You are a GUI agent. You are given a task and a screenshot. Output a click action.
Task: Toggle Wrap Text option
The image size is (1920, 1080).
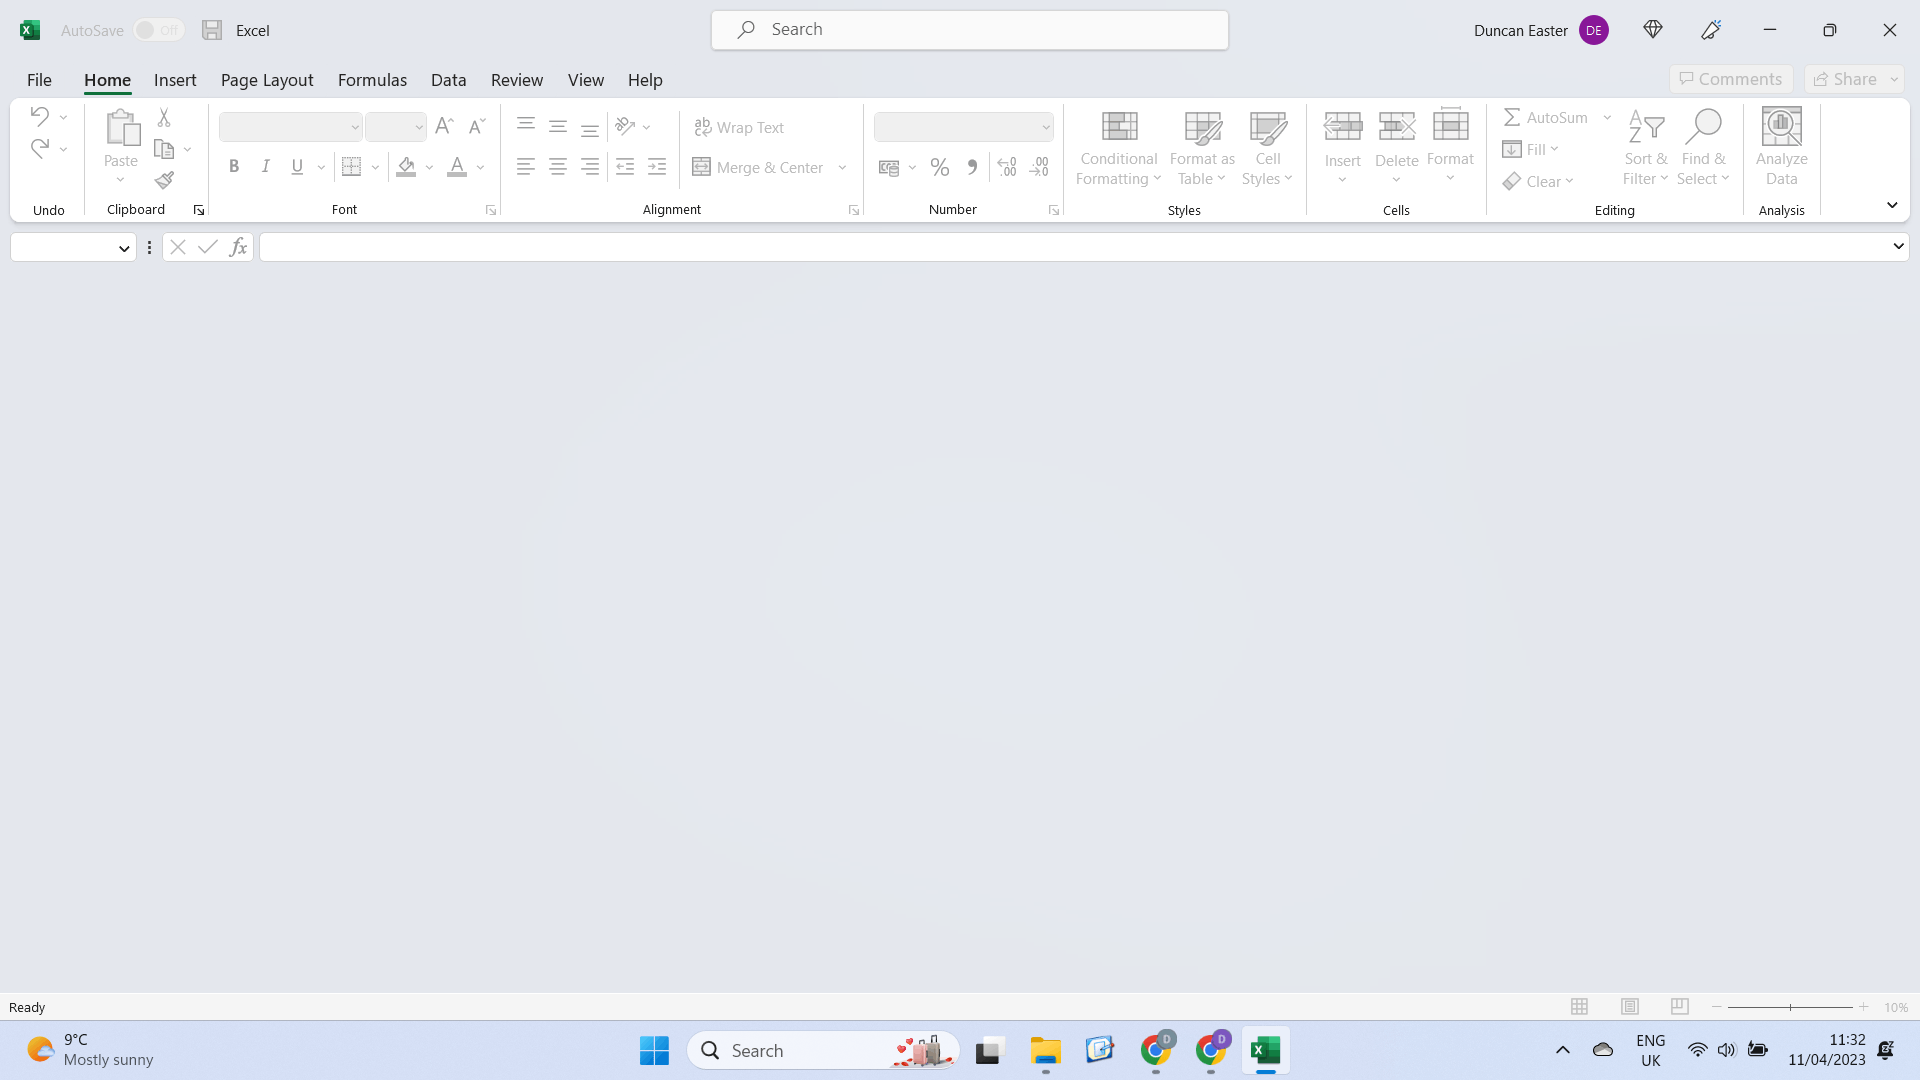[x=739, y=127]
